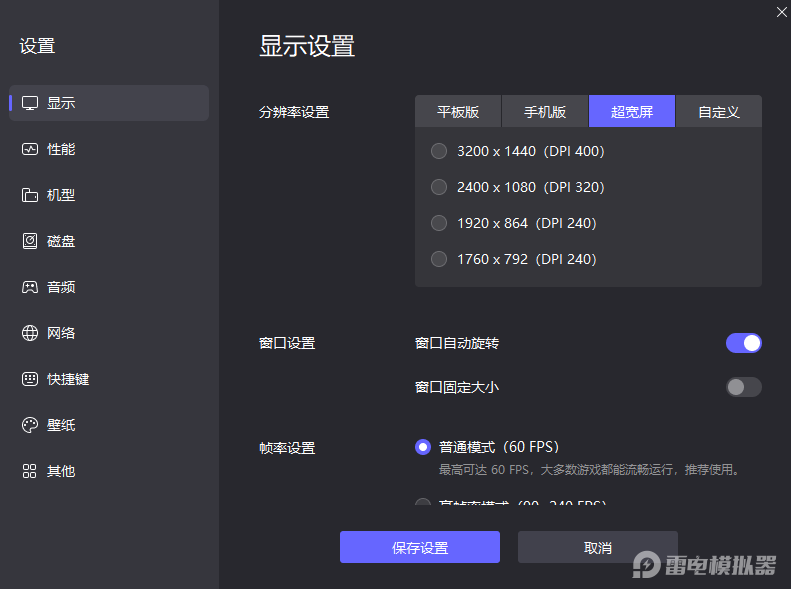Click the 取消 button
The width and height of the screenshot is (791, 589).
pos(598,547)
